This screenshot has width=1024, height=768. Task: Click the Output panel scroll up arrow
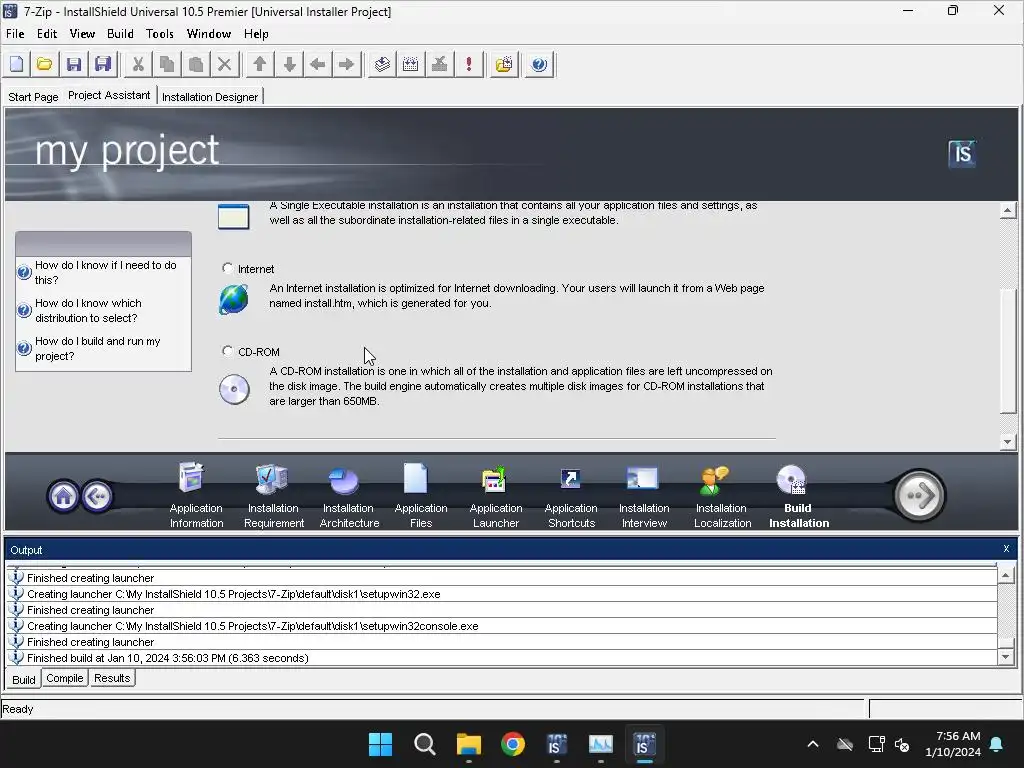coord(1006,575)
